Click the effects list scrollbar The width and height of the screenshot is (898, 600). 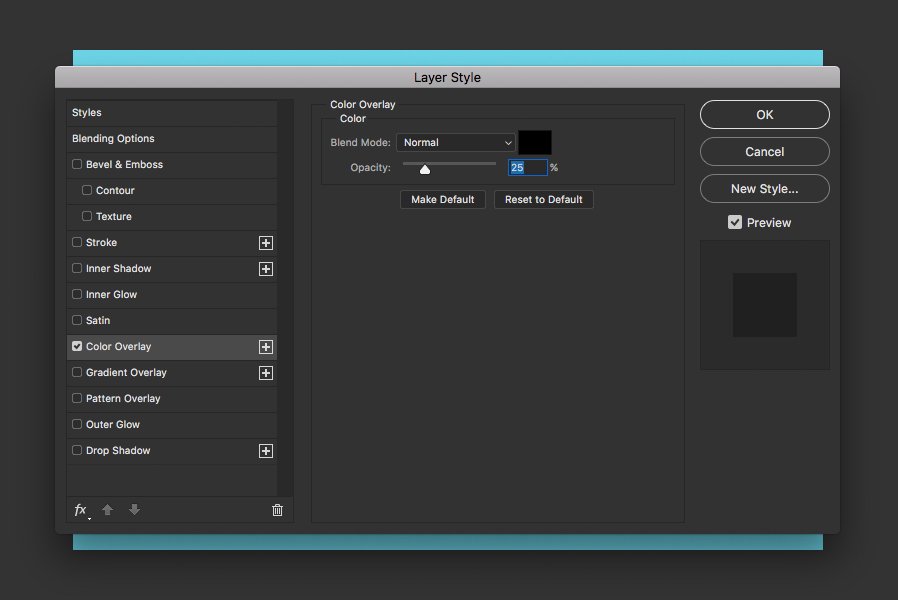tap(285, 298)
